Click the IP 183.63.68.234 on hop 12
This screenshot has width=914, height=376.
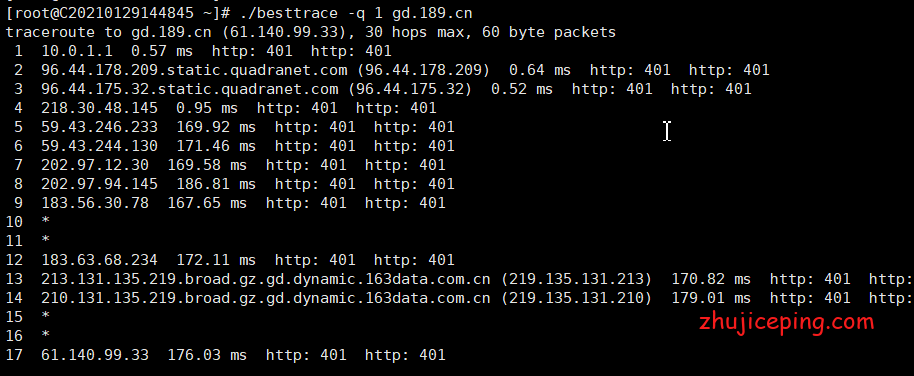pos(99,260)
